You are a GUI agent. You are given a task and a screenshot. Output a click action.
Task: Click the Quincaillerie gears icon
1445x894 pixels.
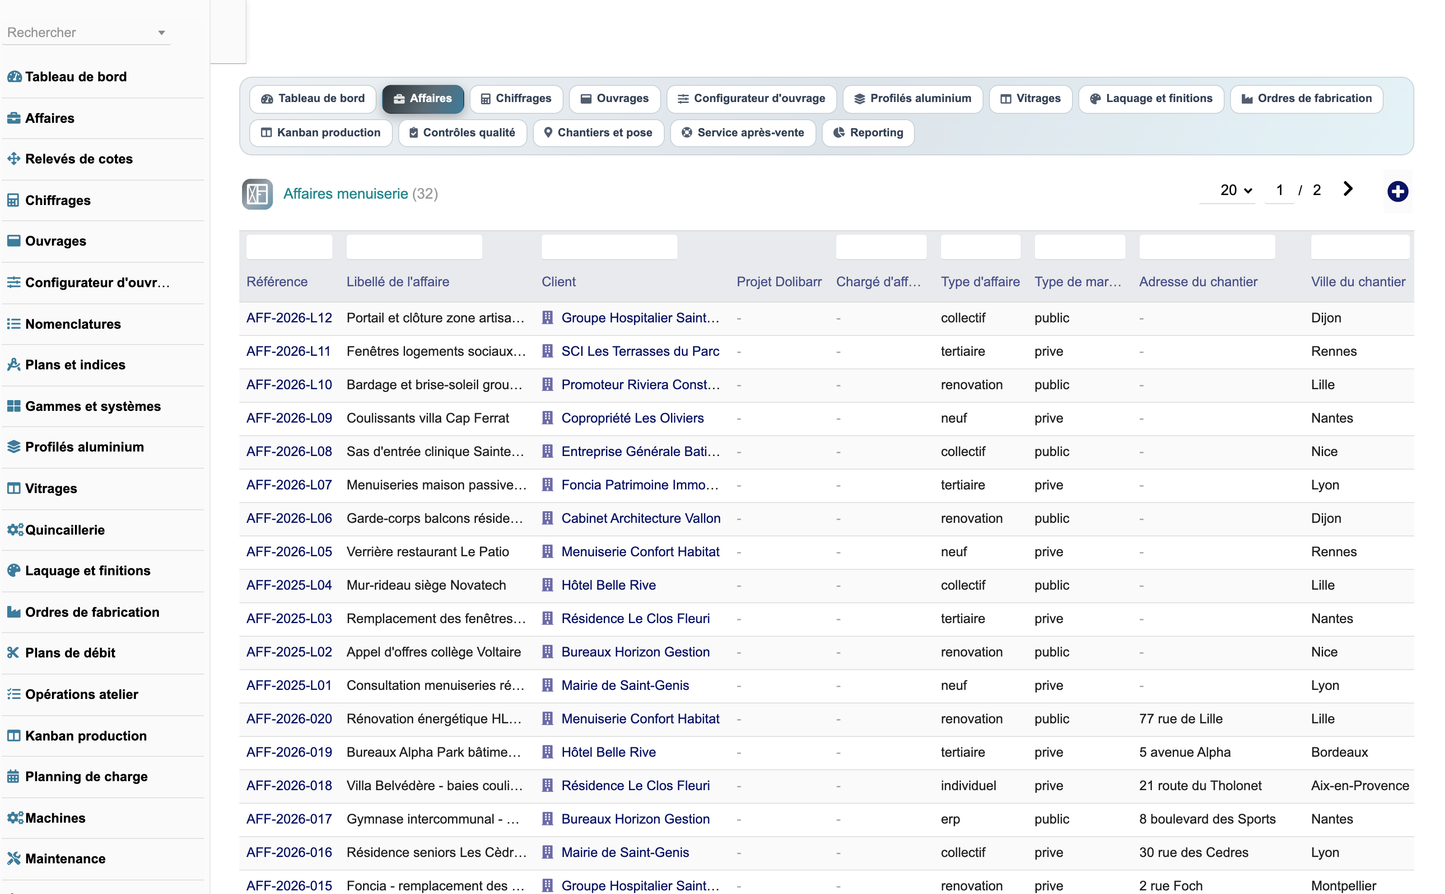[15, 530]
